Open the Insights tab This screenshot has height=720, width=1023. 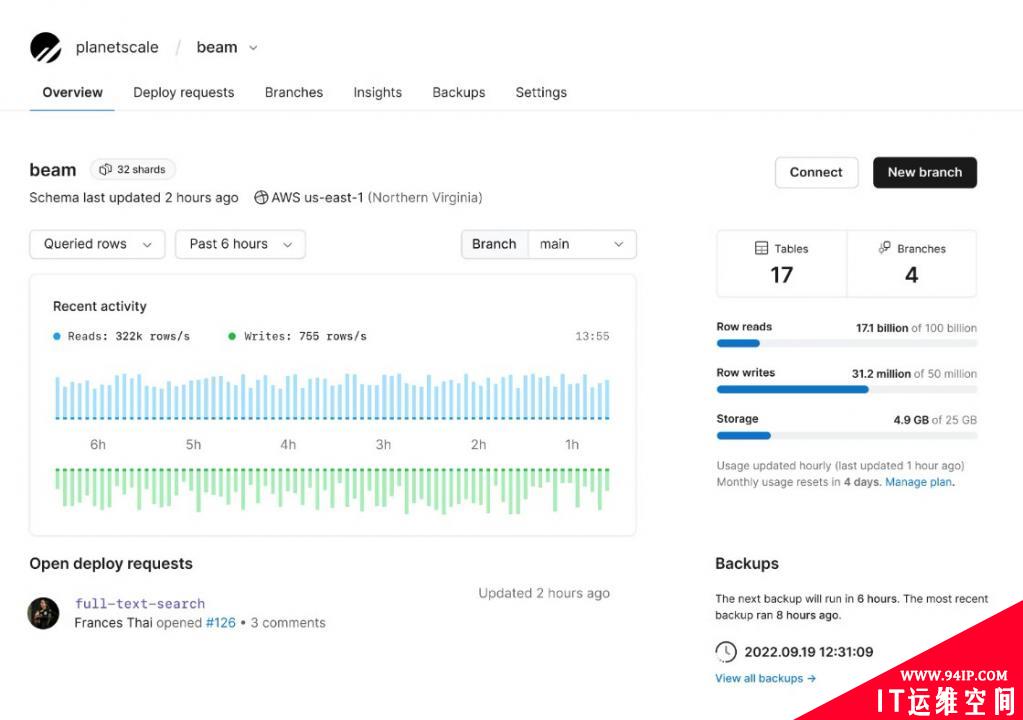[x=378, y=93]
